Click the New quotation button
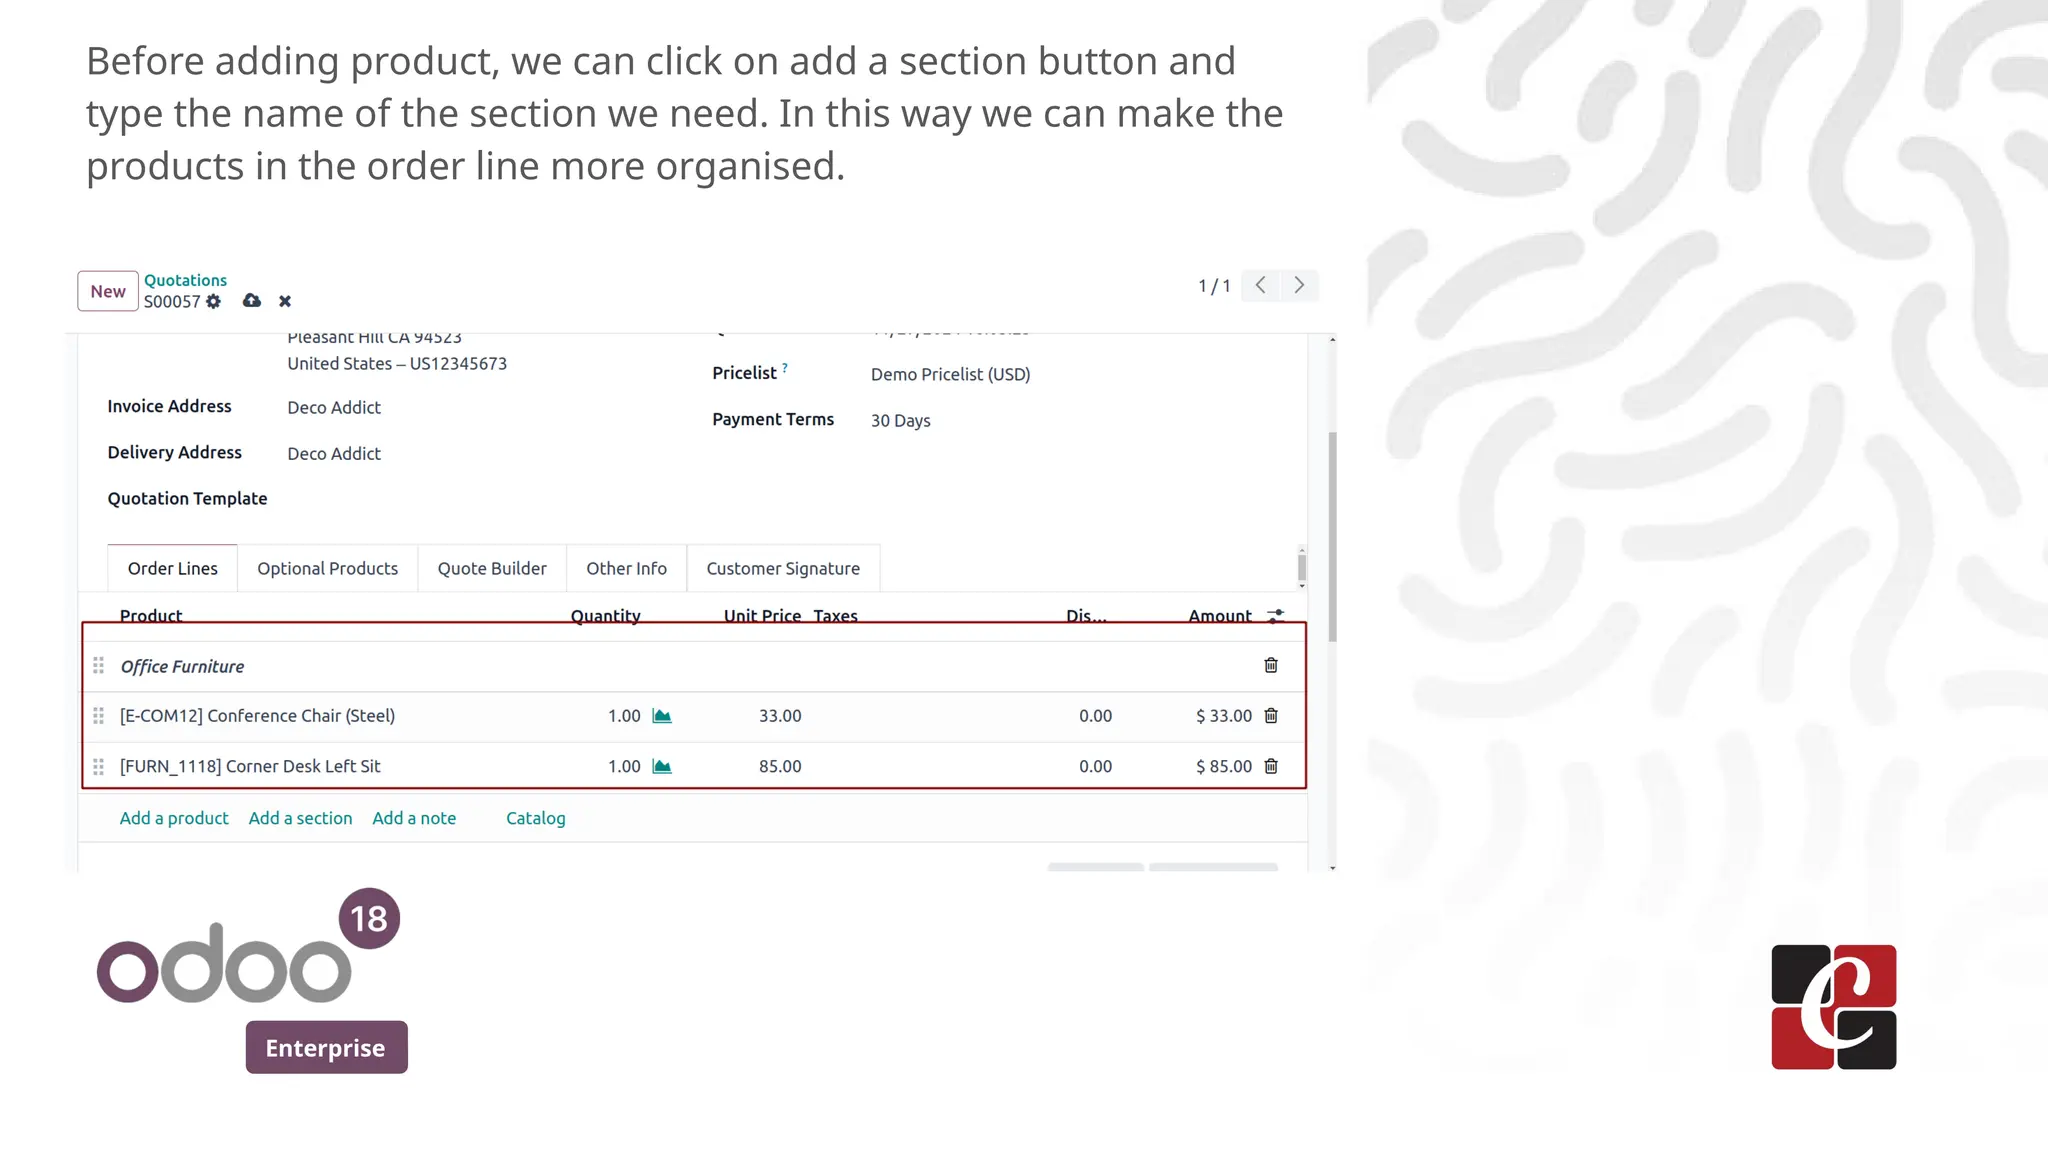The height and width of the screenshot is (1152, 2048). tap(108, 291)
